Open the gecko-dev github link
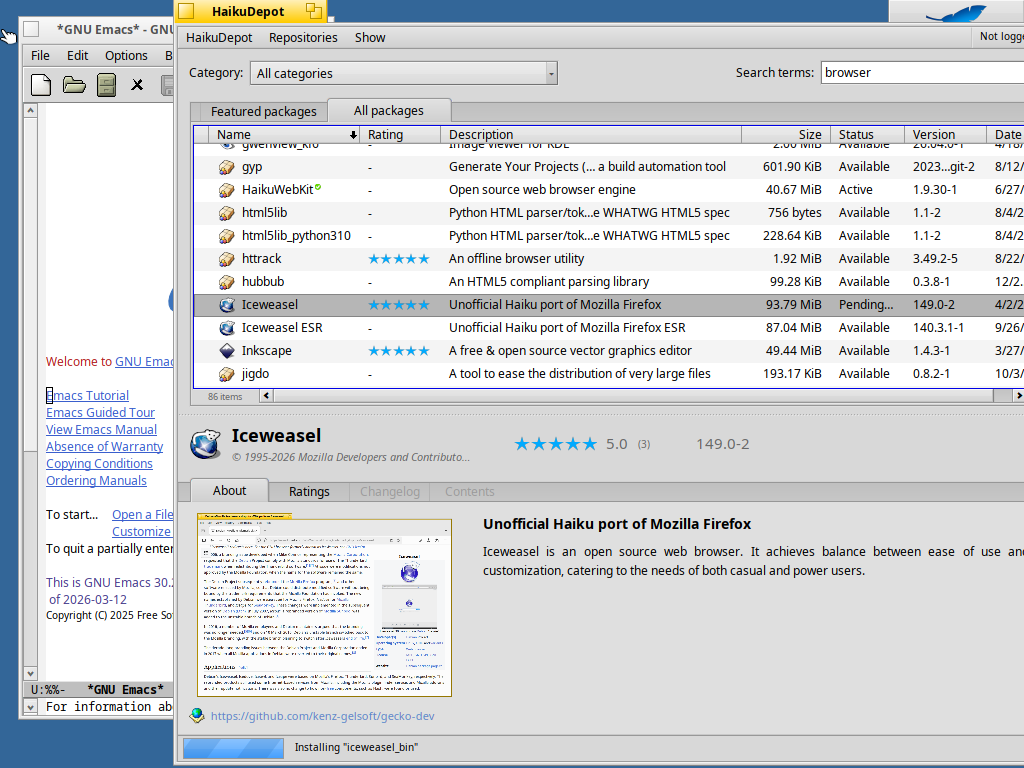The height and width of the screenshot is (768, 1024). click(323, 716)
